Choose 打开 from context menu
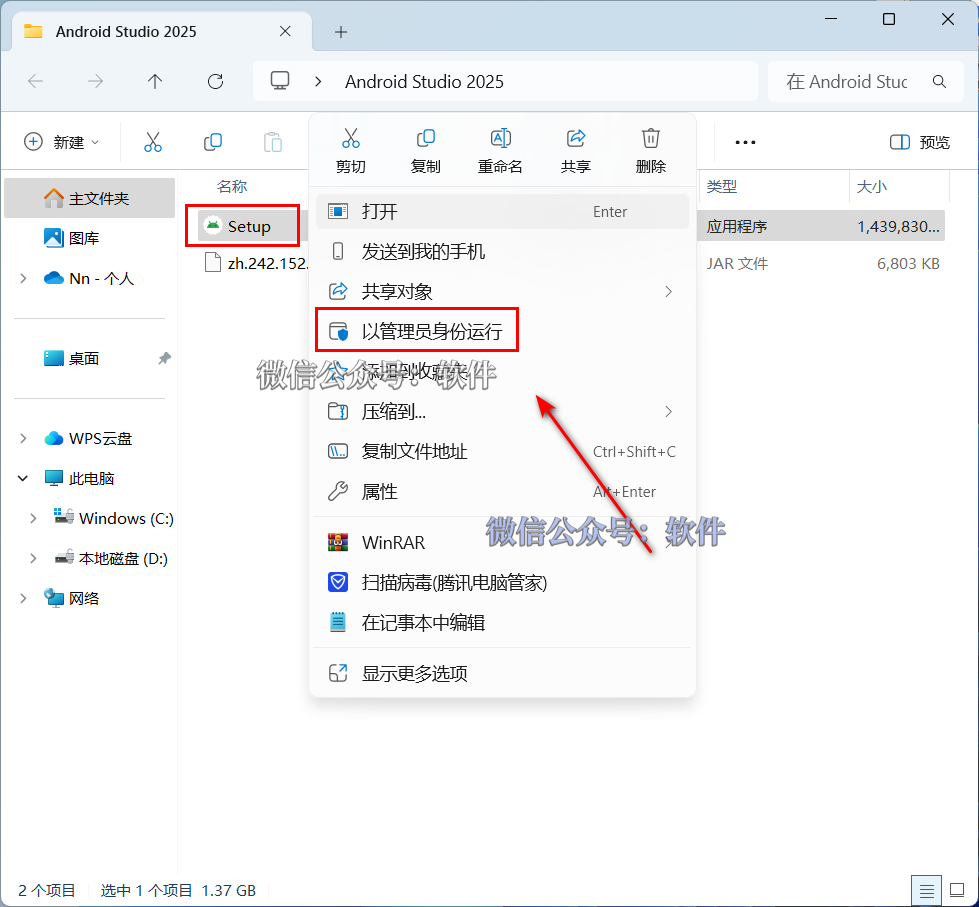The width and height of the screenshot is (979, 907). [502, 212]
